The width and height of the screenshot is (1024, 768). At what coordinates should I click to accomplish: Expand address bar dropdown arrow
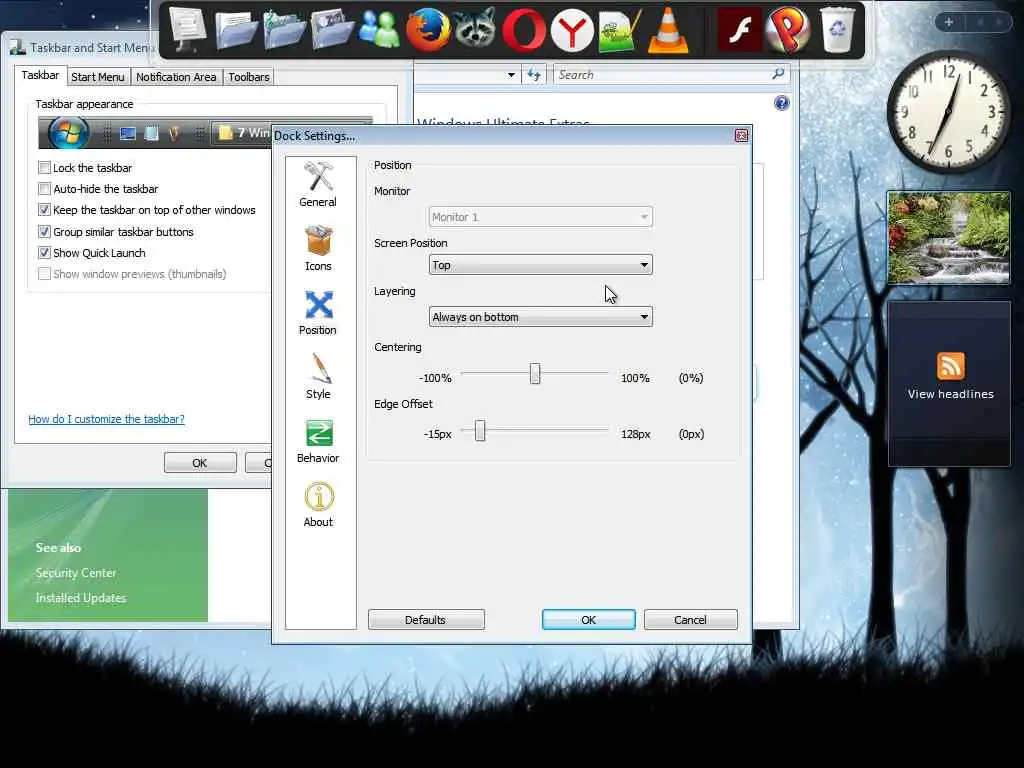pos(511,75)
